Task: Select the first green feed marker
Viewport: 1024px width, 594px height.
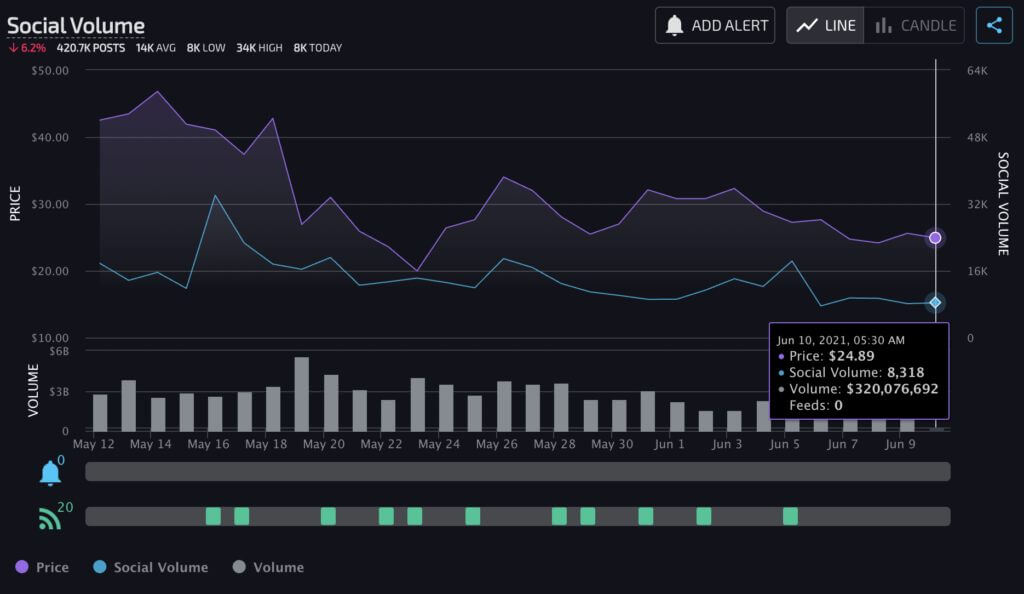Action: coord(213,516)
